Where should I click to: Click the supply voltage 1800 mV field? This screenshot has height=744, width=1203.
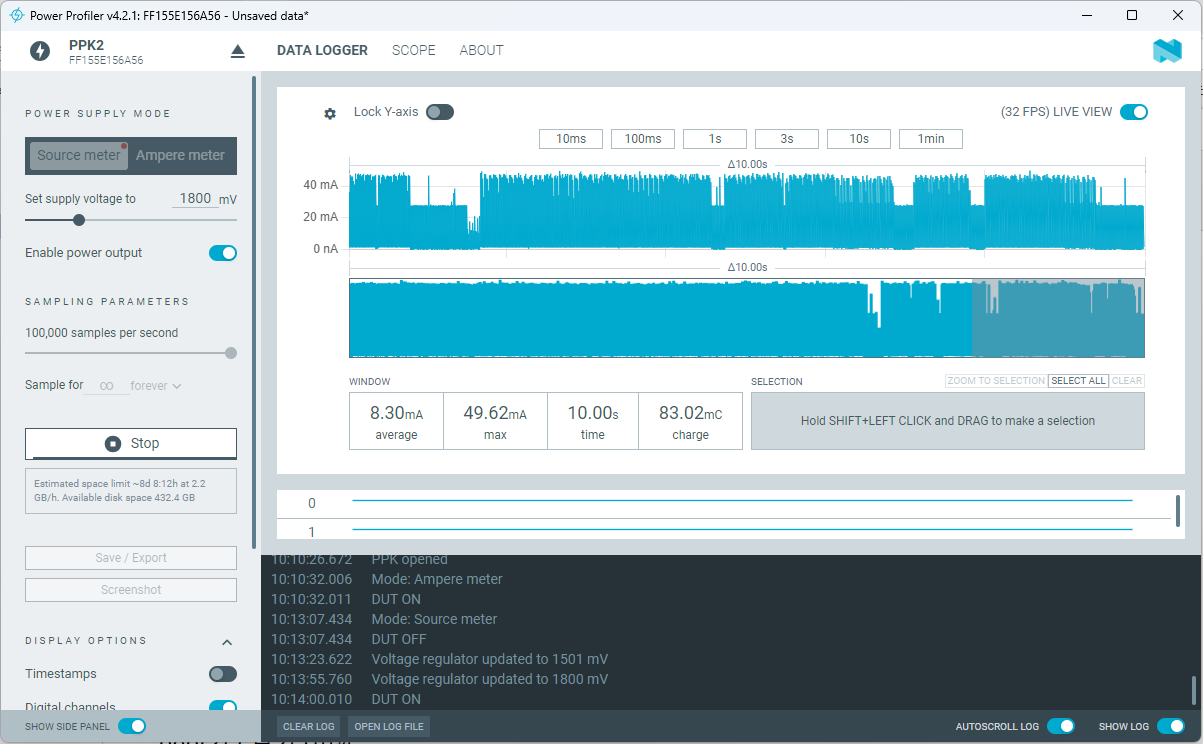[x=196, y=199]
